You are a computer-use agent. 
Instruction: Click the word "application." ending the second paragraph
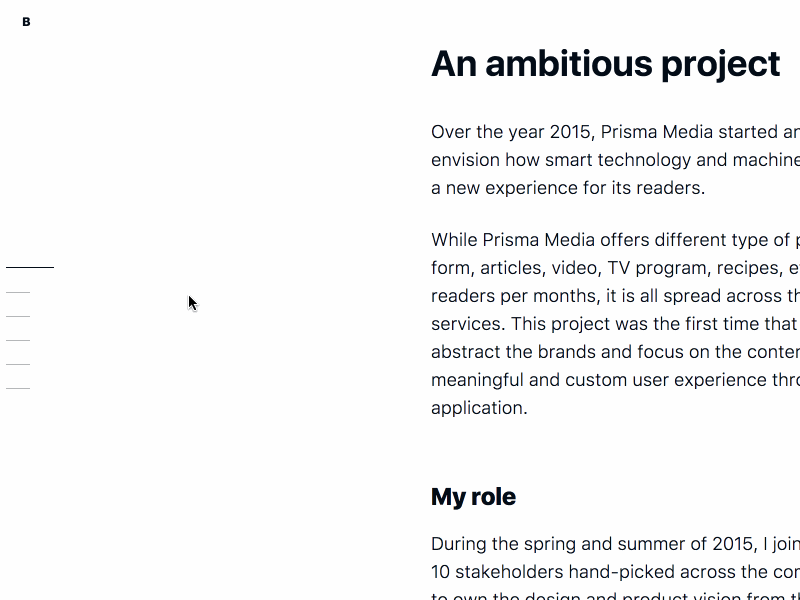(478, 408)
